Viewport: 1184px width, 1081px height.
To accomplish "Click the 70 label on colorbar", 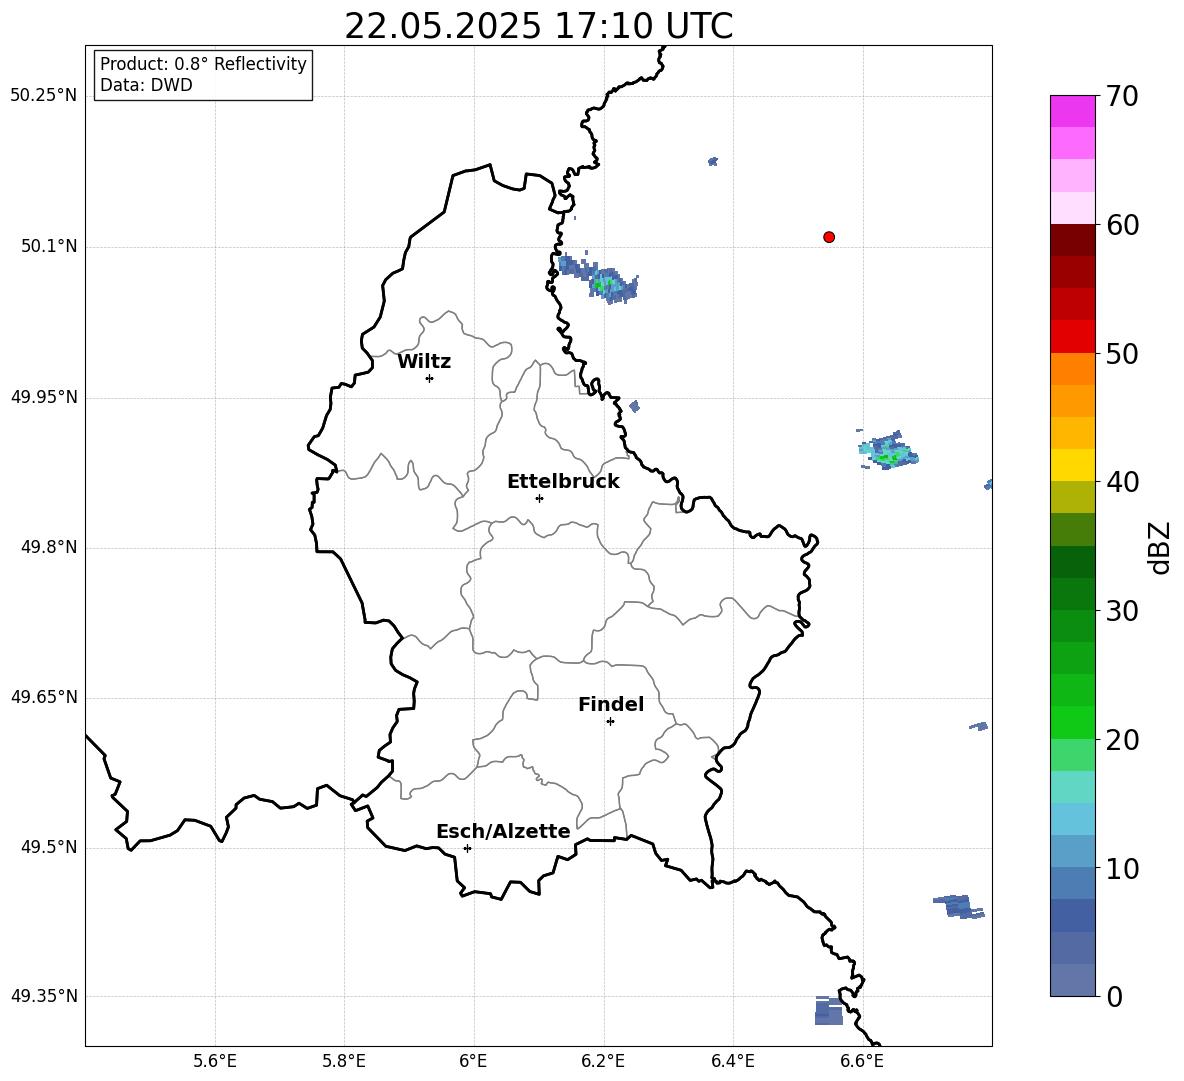I will point(1122,96).
